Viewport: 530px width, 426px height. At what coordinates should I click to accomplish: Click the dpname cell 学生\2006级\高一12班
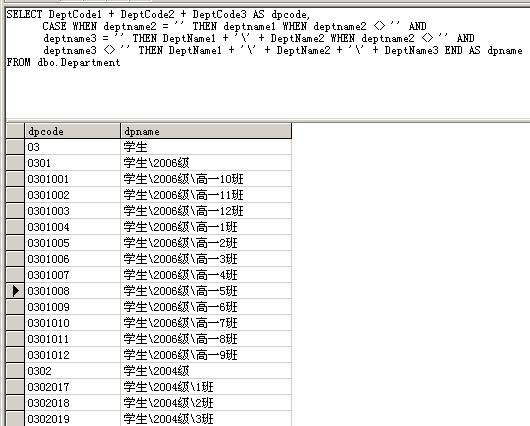tap(206, 211)
